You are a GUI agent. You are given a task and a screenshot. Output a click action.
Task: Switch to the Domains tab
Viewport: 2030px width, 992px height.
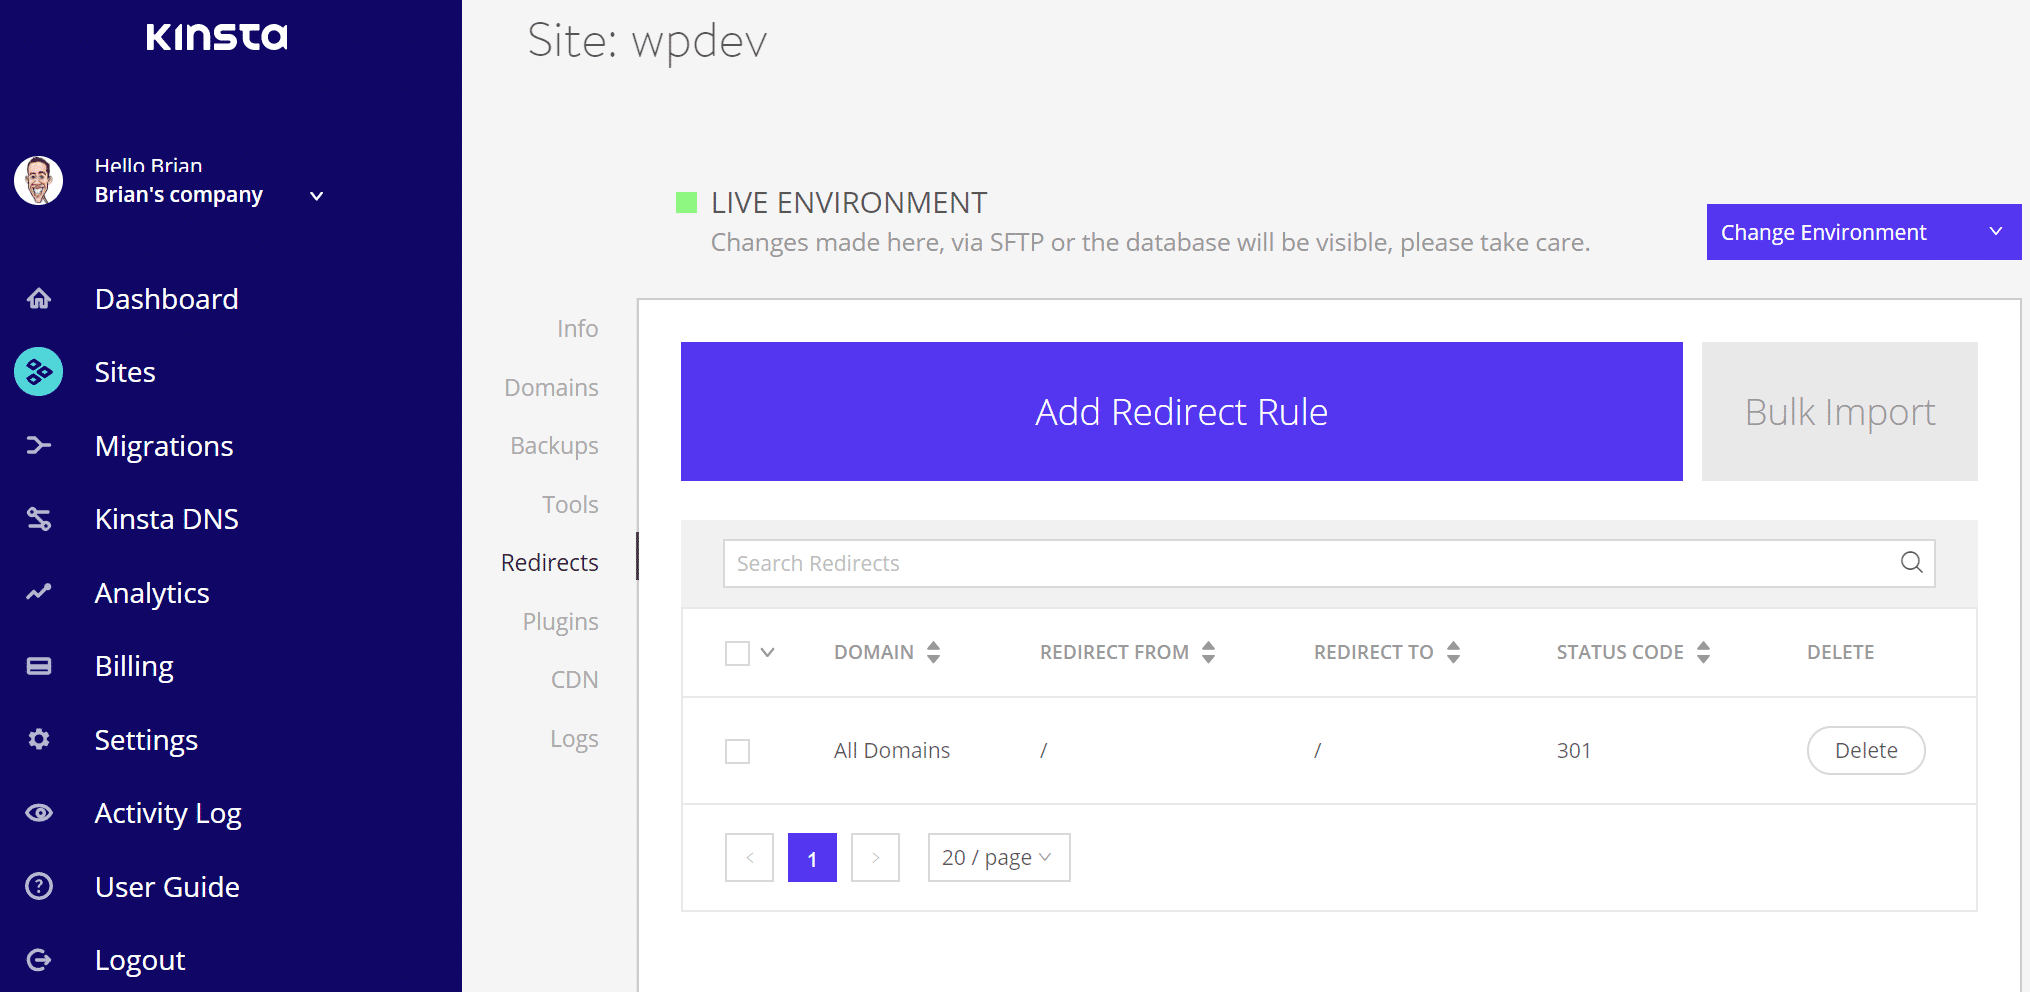pyautogui.click(x=551, y=387)
